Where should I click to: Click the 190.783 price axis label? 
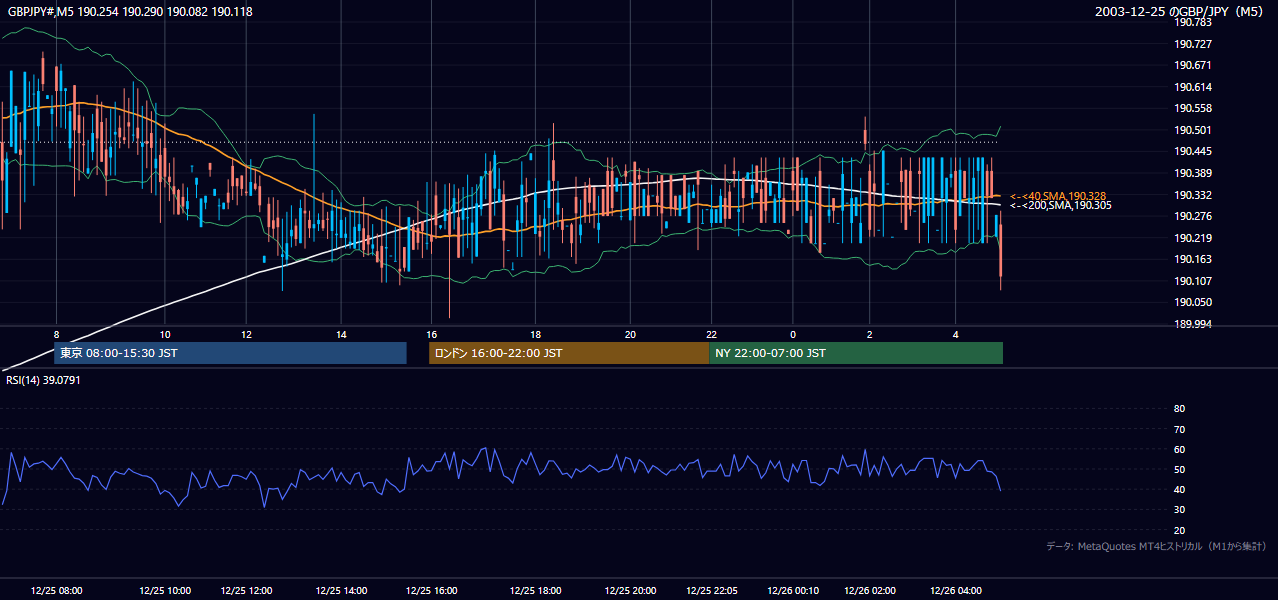[1193, 22]
